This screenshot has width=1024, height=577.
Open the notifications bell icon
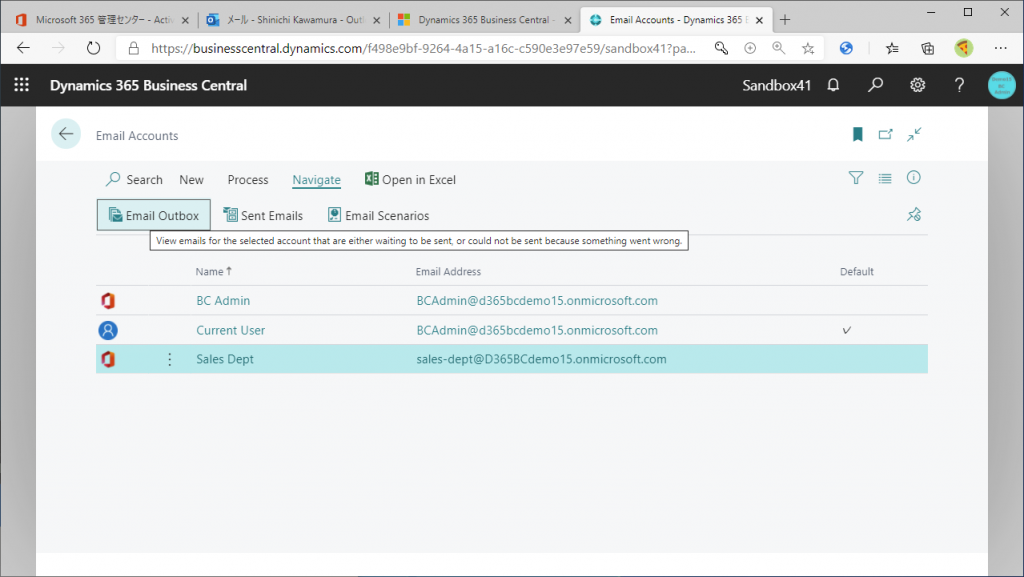(x=833, y=85)
